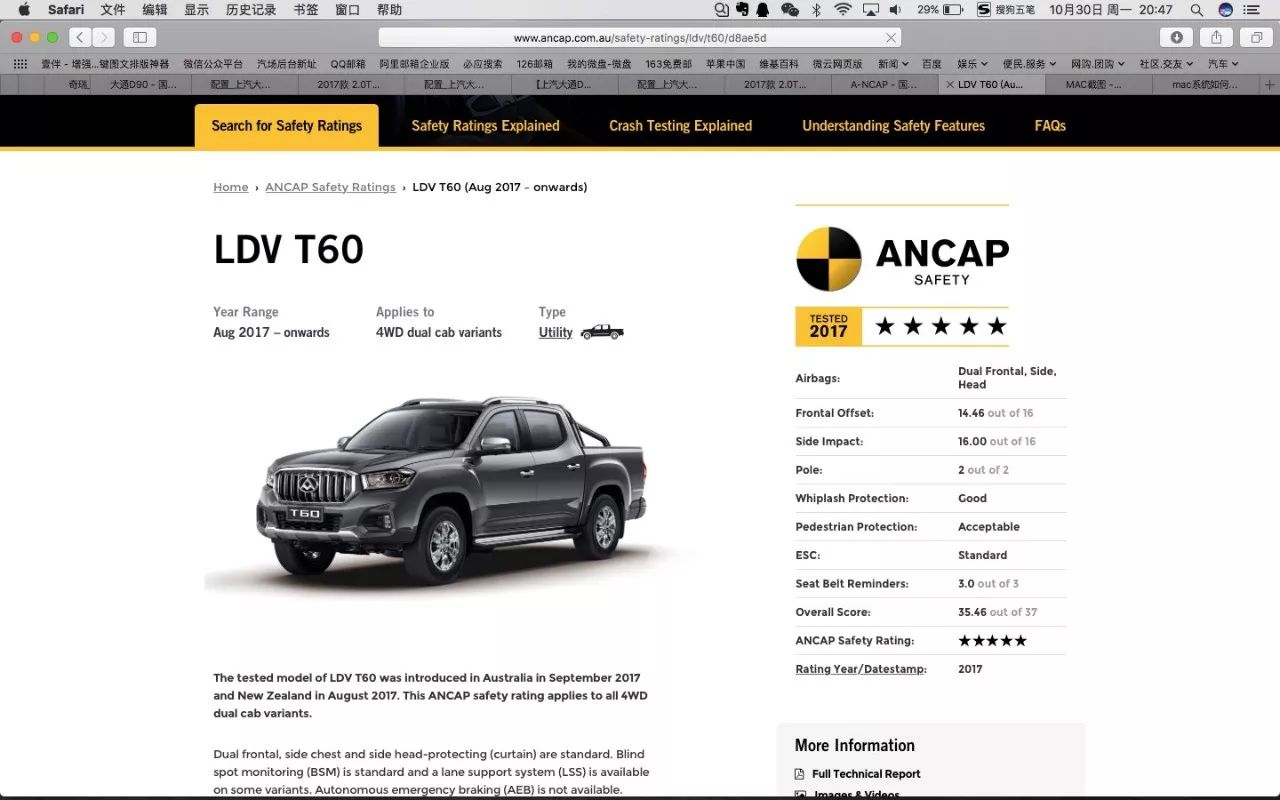Click Safari's forward arrow button
The height and width of the screenshot is (800, 1280).
[x=104, y=37]
